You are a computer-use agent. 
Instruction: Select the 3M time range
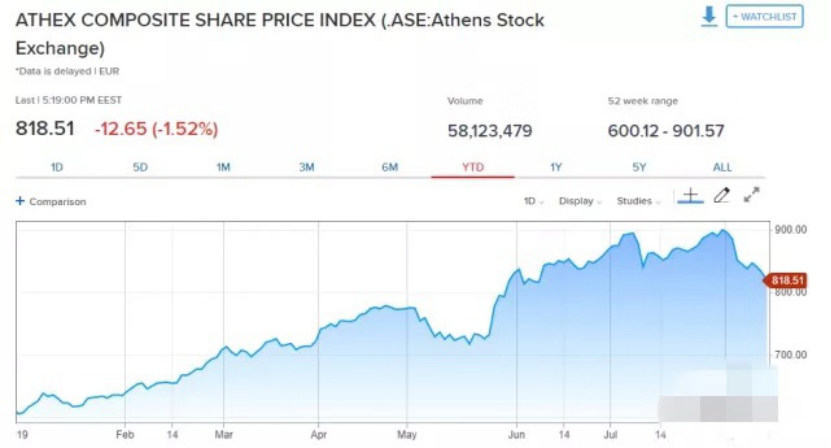click(306, 167)
